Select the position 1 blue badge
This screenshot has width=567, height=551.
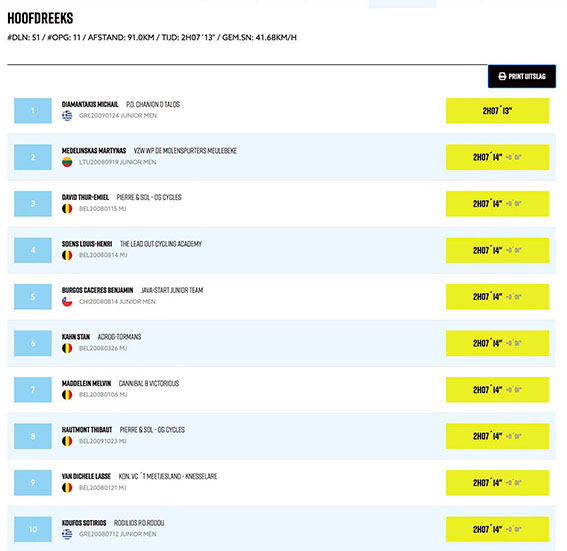point(33,111)
